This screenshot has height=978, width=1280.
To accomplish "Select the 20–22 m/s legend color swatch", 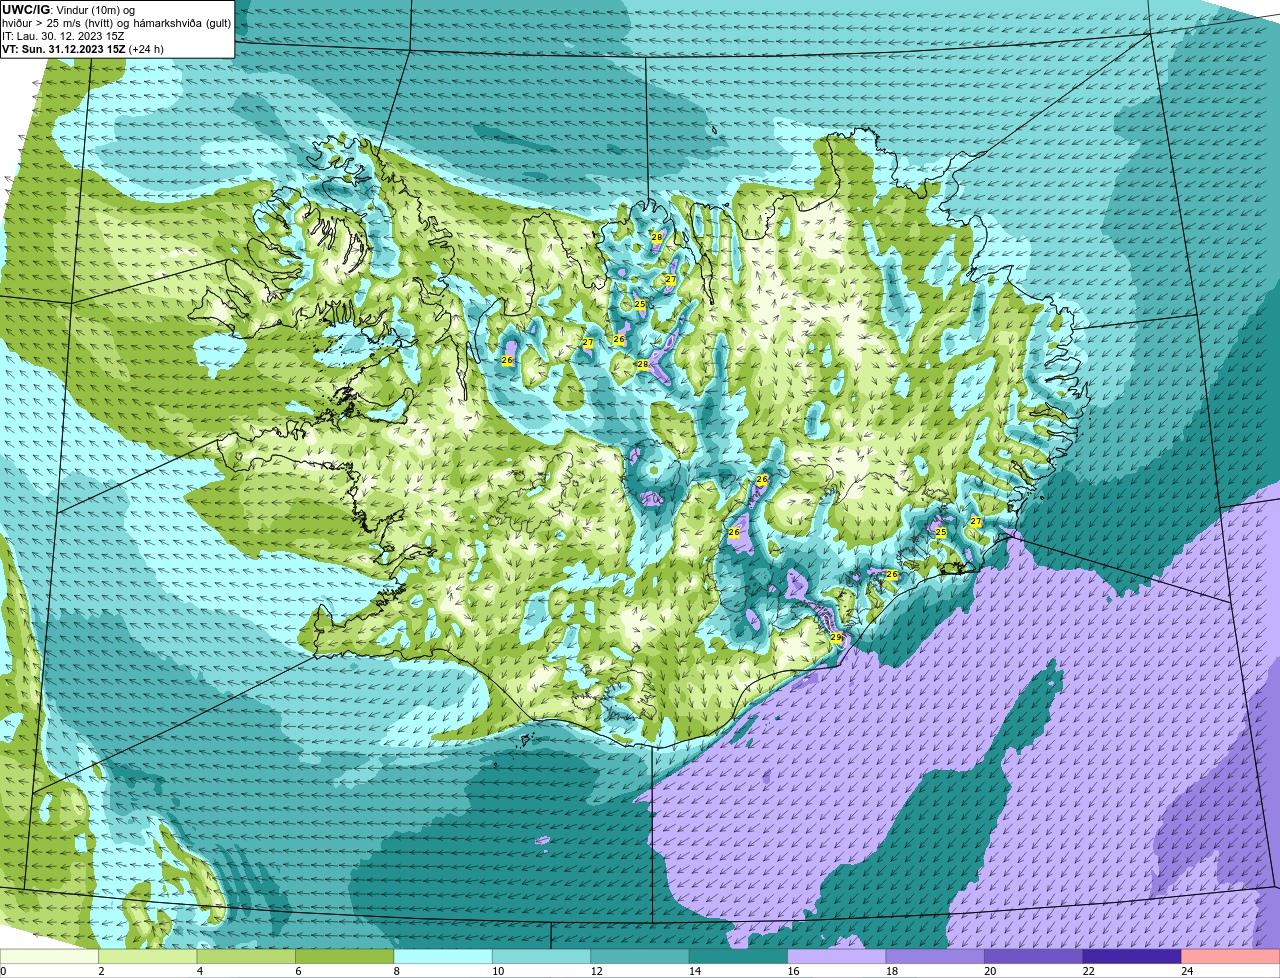I will tap(1033, 956).
